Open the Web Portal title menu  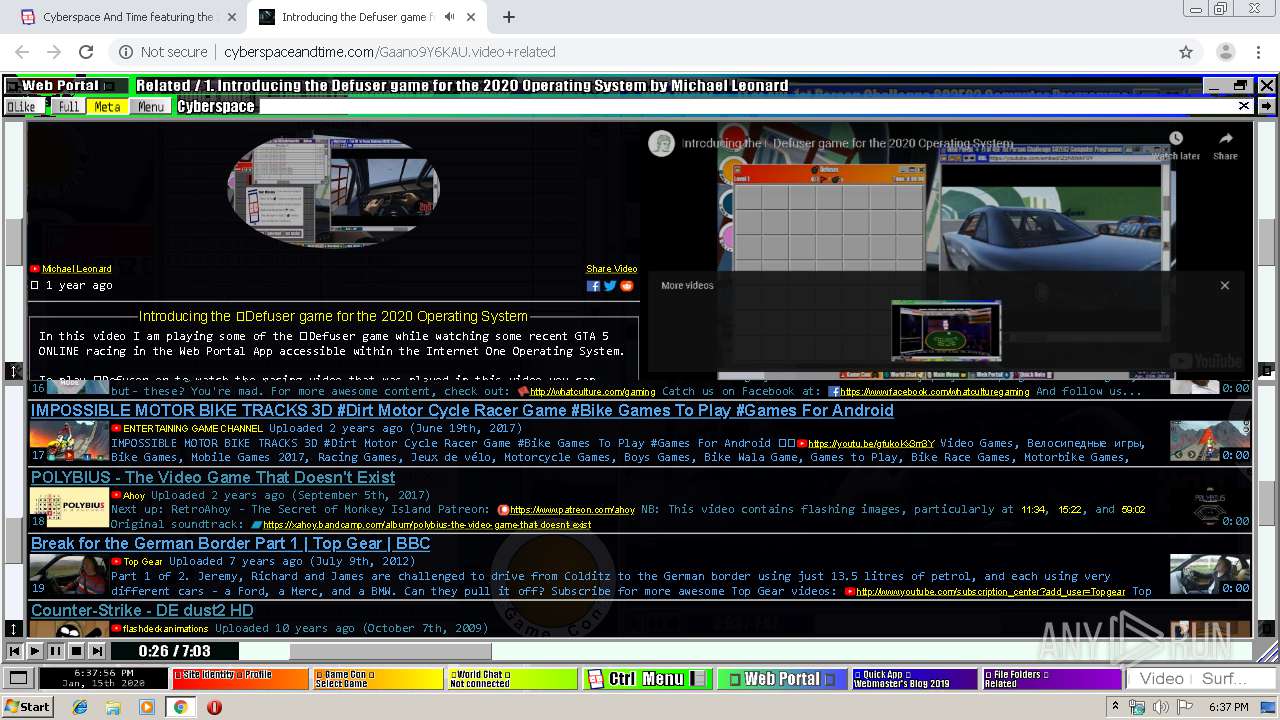coord(67,86)
